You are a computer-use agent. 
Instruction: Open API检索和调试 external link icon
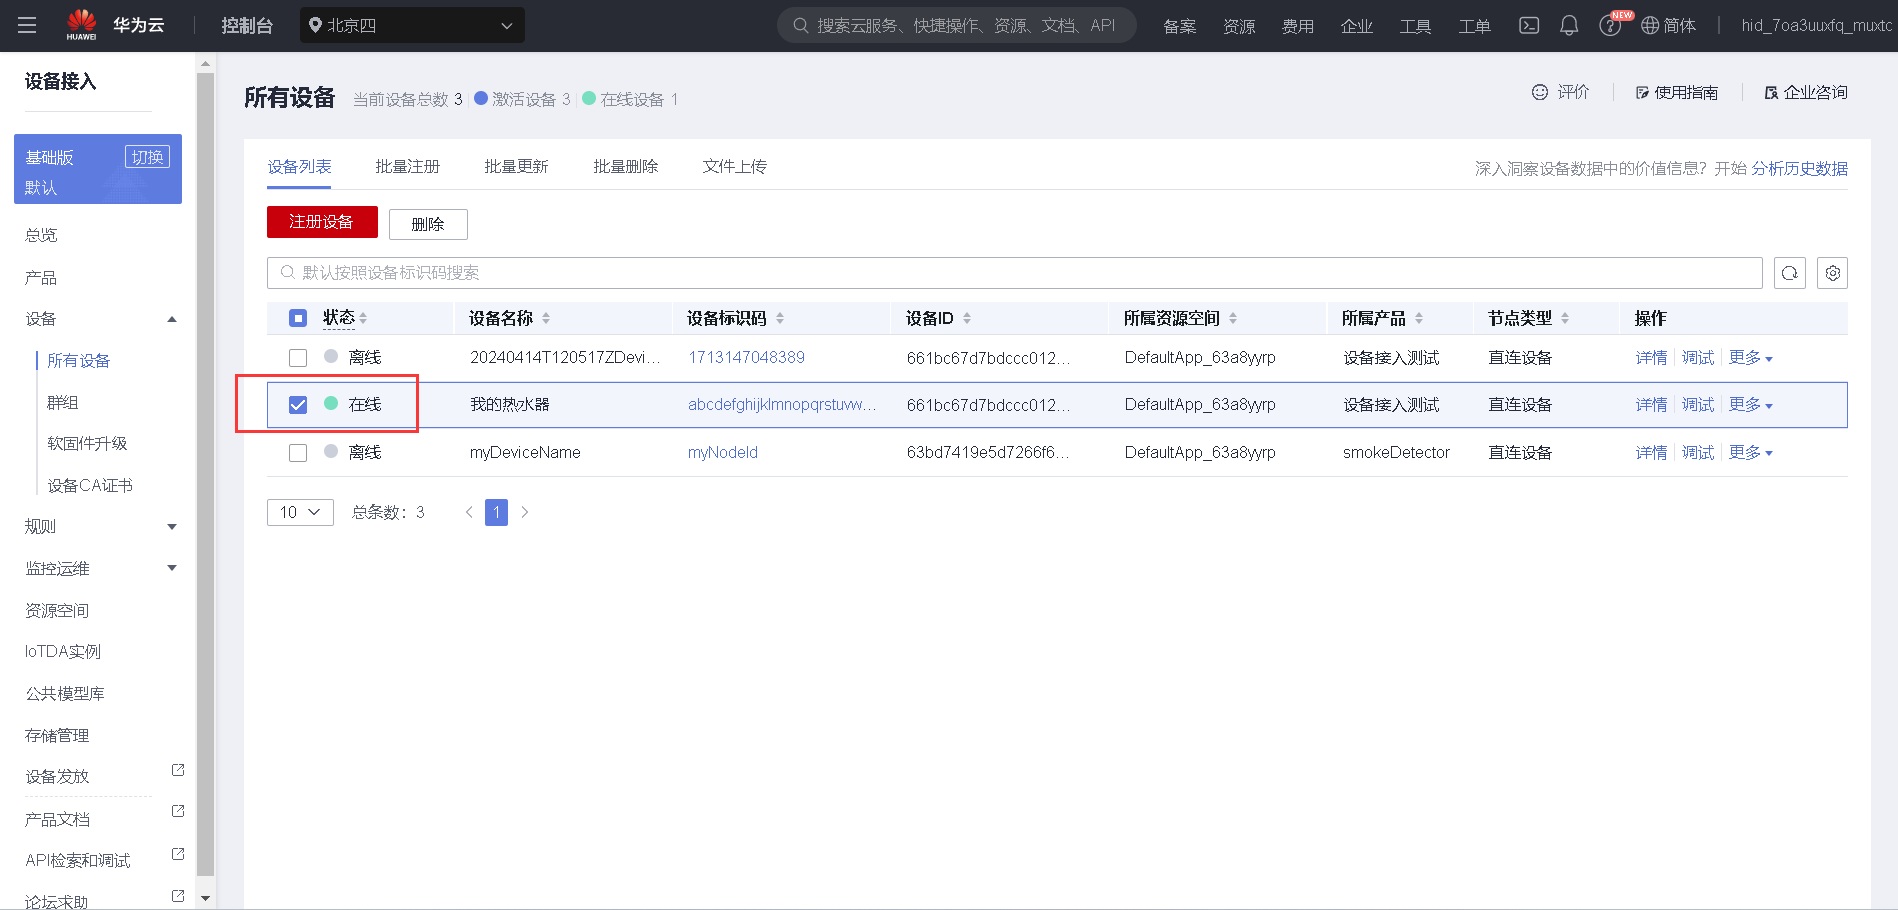pyautogui.click(x=178, y=854)
